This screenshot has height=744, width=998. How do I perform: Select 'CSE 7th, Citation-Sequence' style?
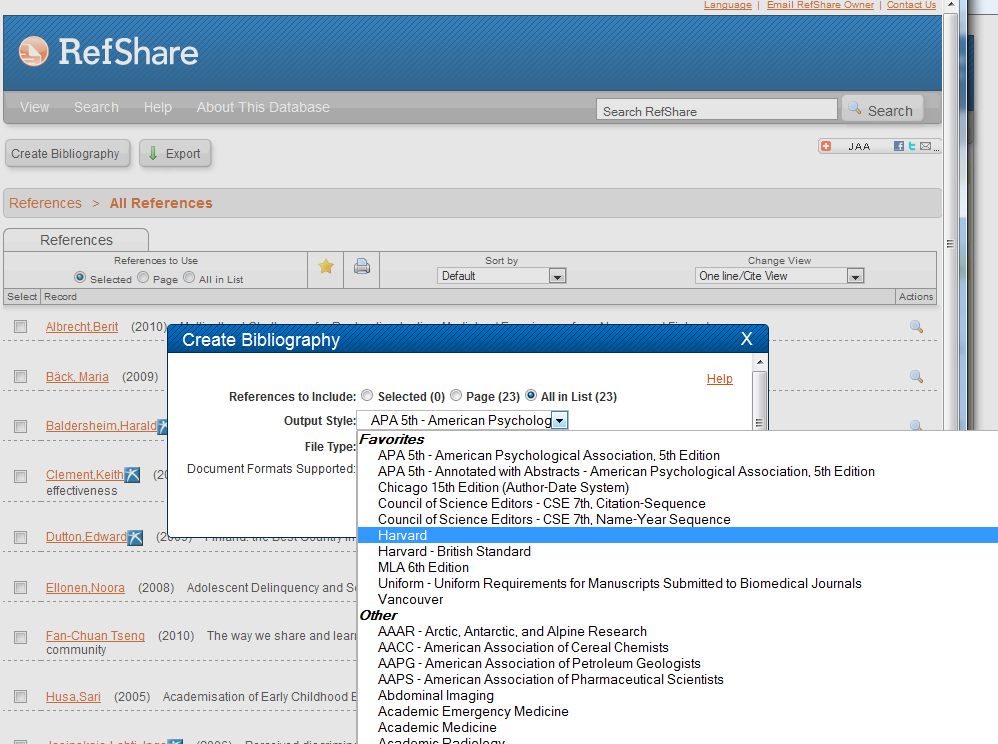pos(542,503)
